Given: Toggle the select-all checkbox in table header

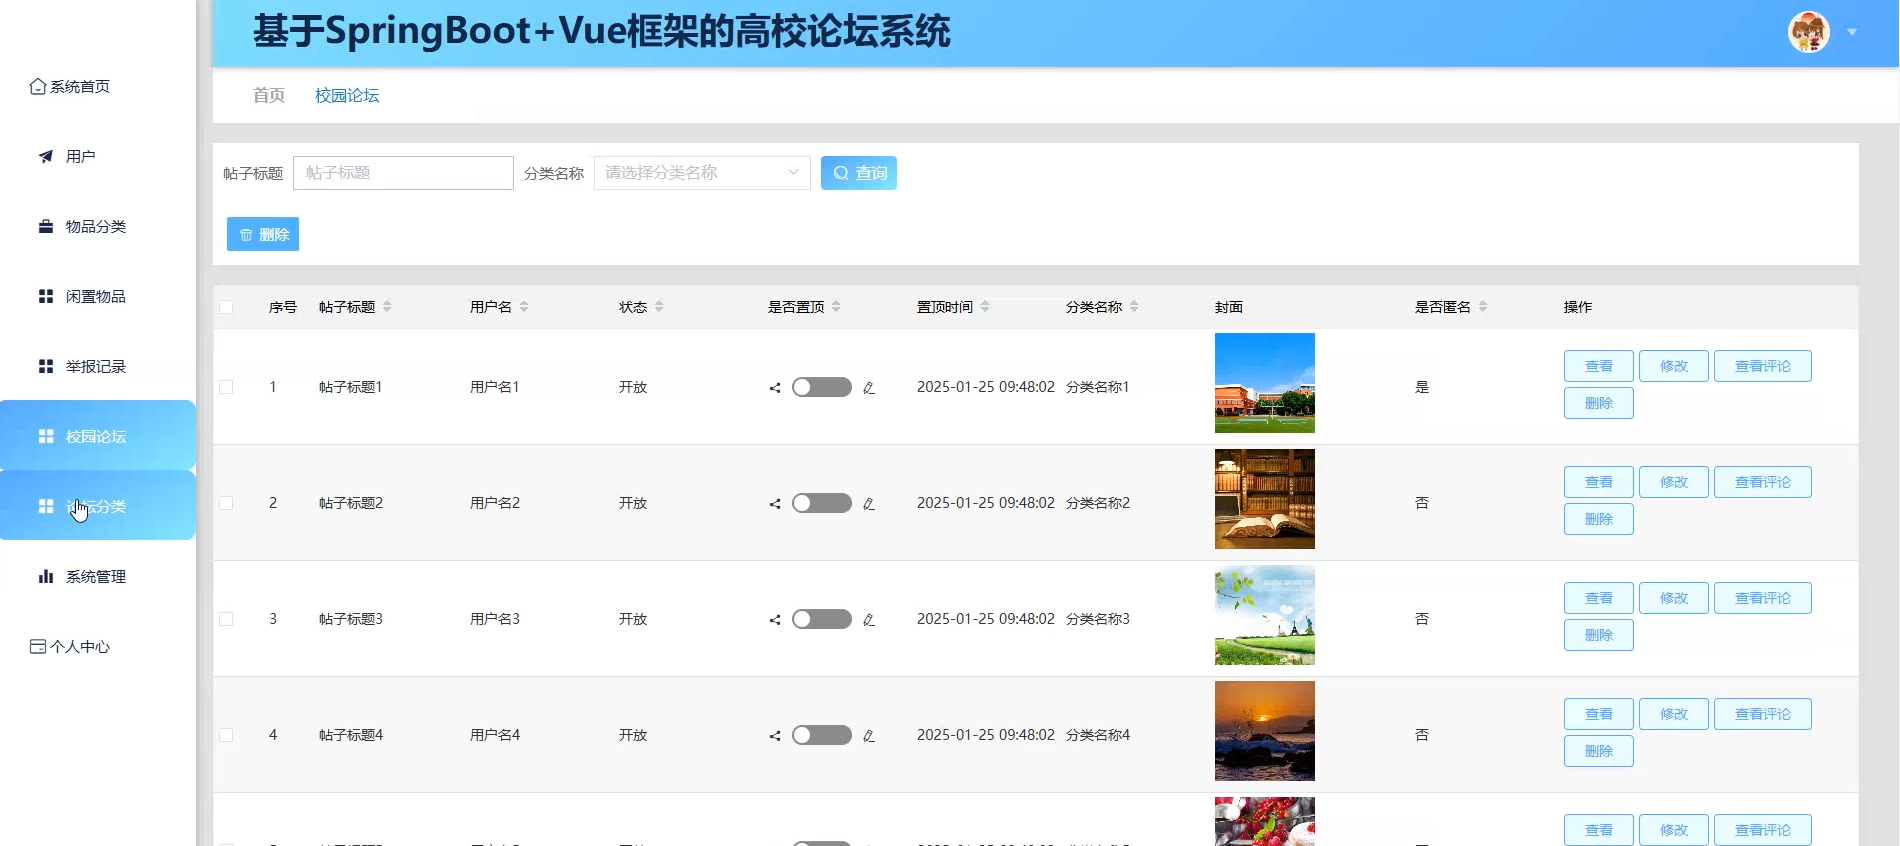Looking at the screenshot, I should 226,307.
